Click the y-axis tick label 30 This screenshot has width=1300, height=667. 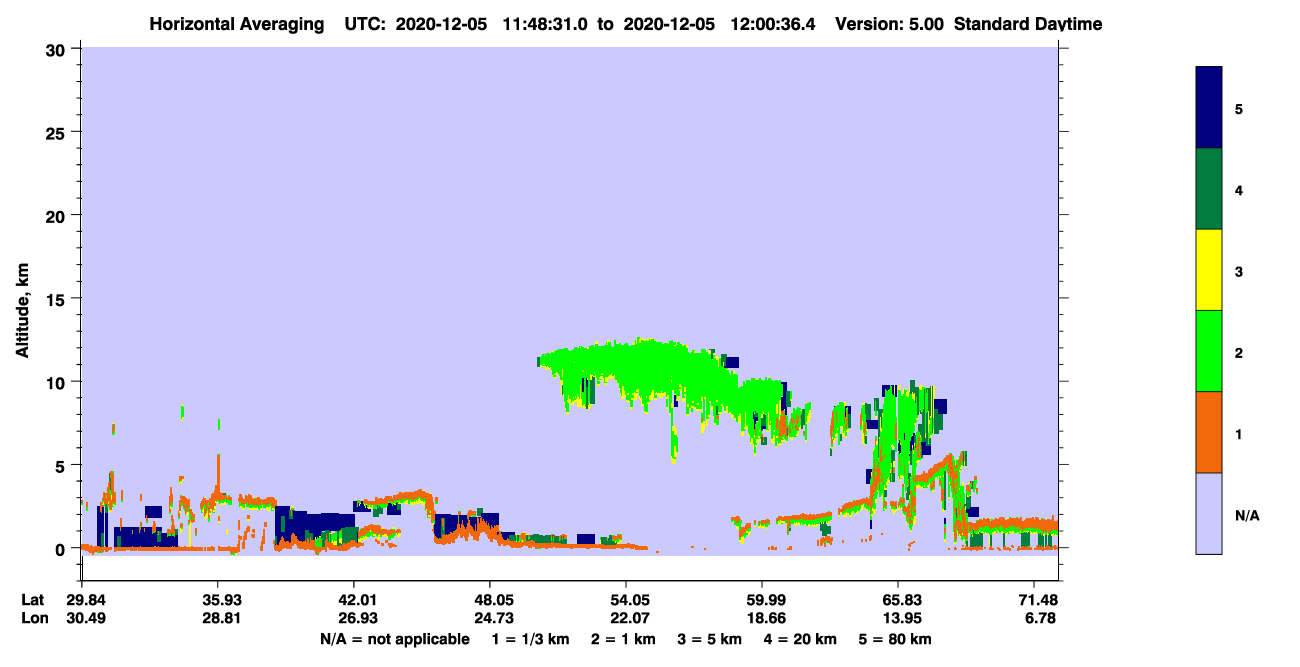[58, 49]
